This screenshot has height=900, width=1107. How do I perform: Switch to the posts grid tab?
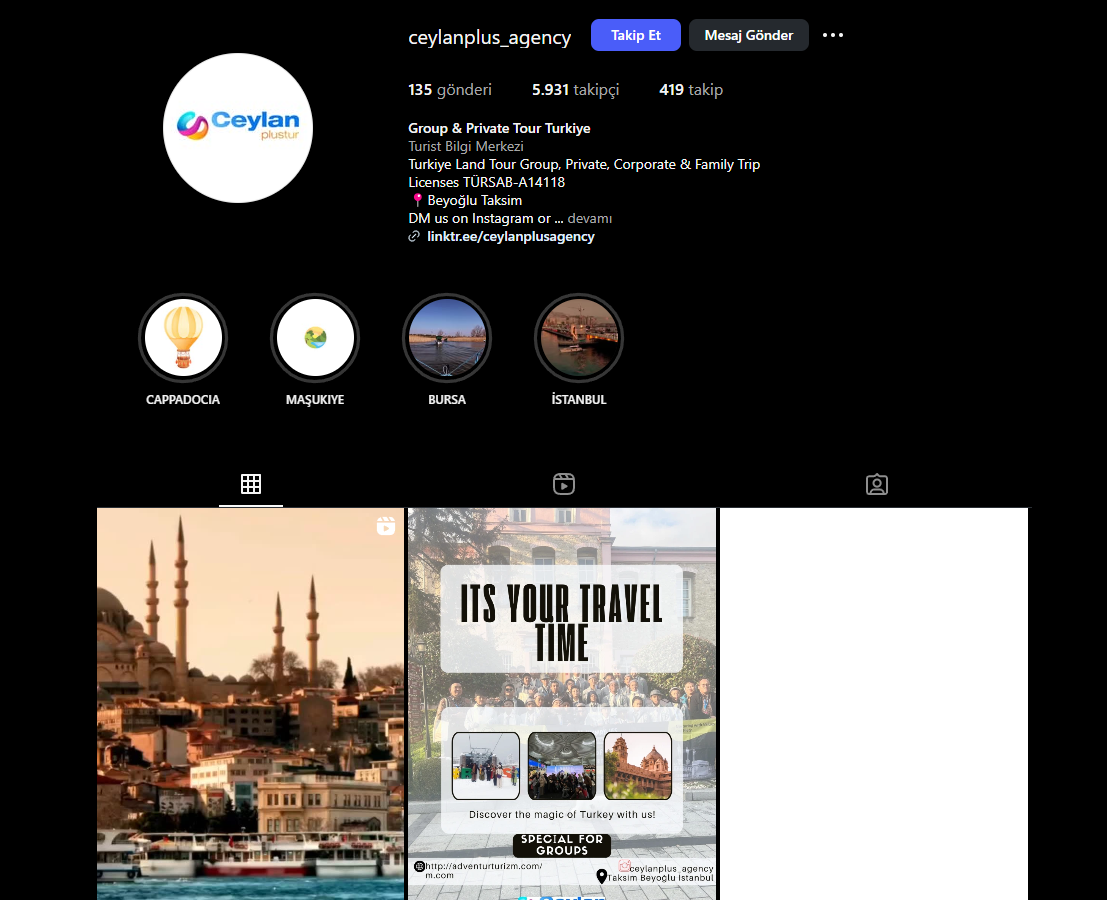(x=251, y=484)
